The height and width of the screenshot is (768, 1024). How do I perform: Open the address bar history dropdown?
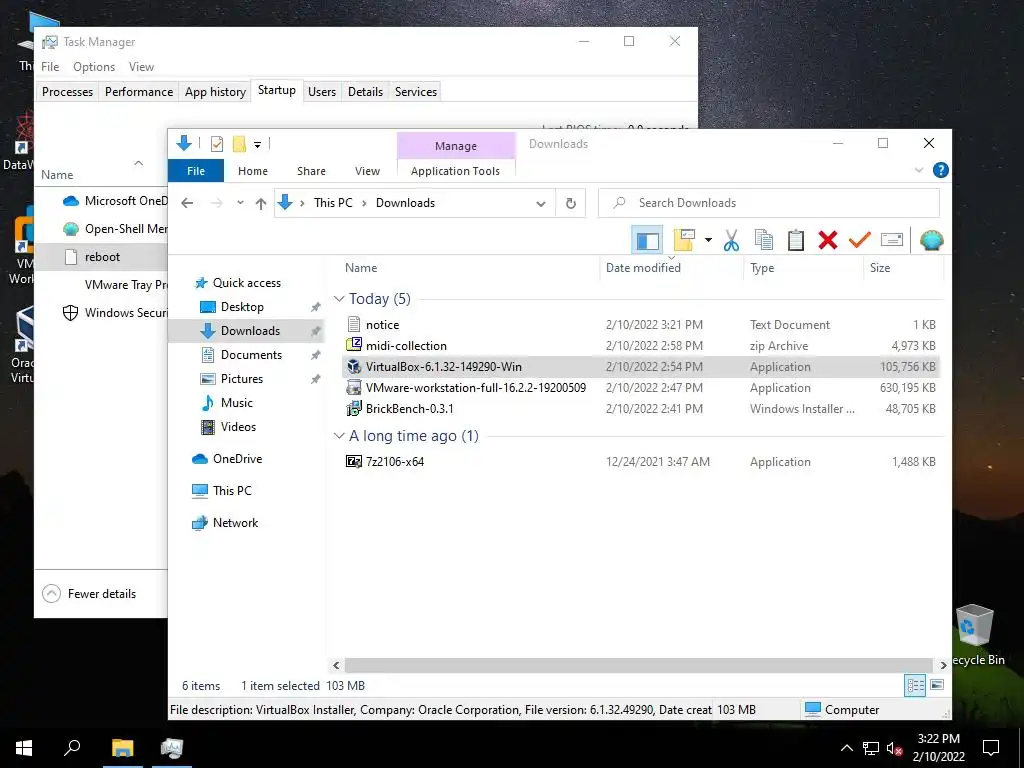pos(541,204)
